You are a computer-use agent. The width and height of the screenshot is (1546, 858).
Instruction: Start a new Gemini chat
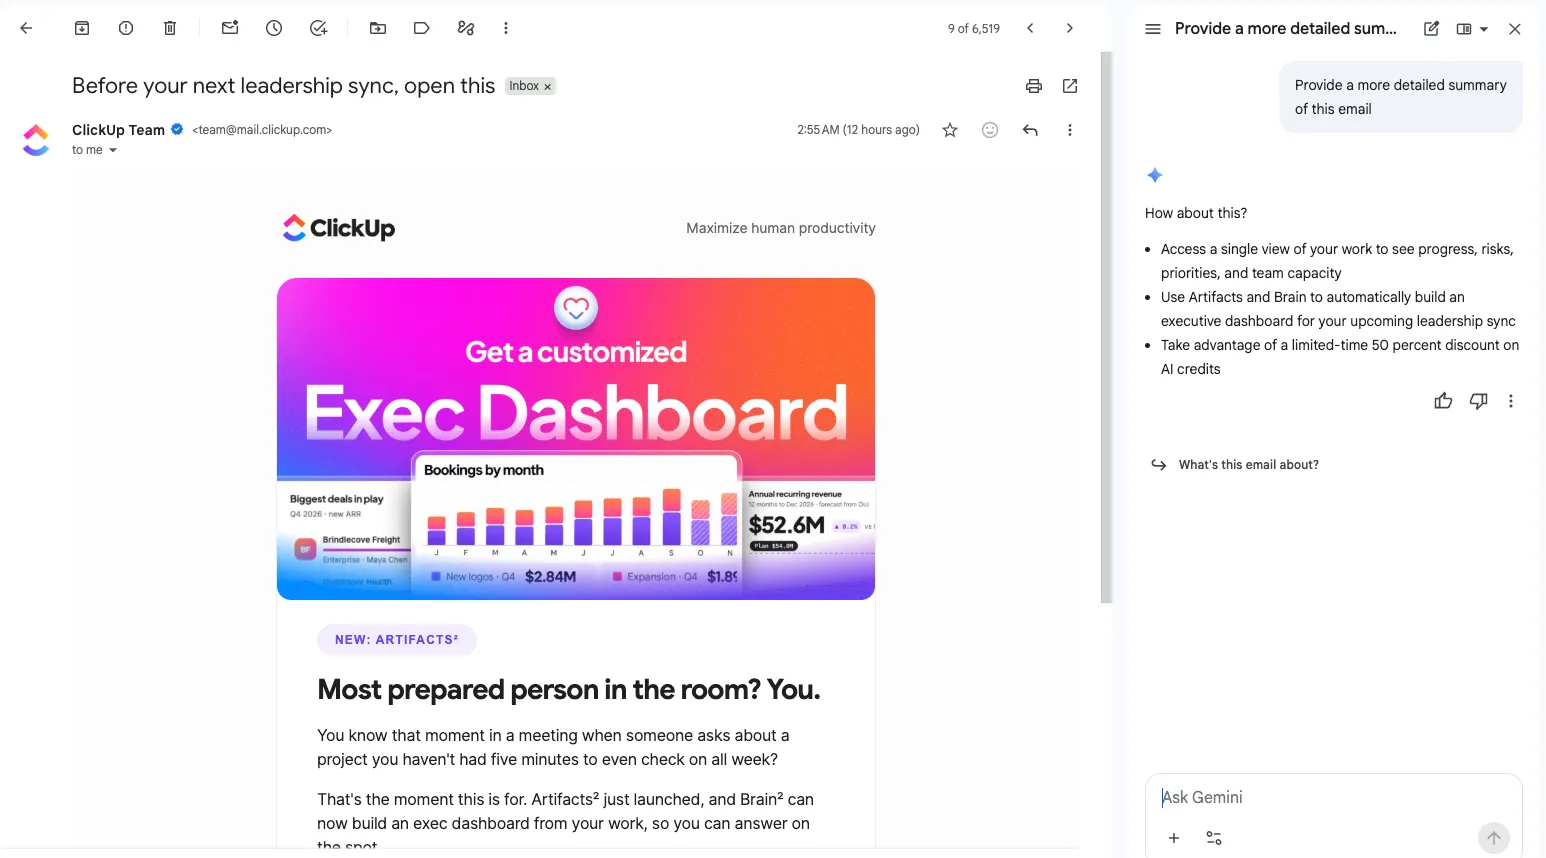(x=1432, y=29)
